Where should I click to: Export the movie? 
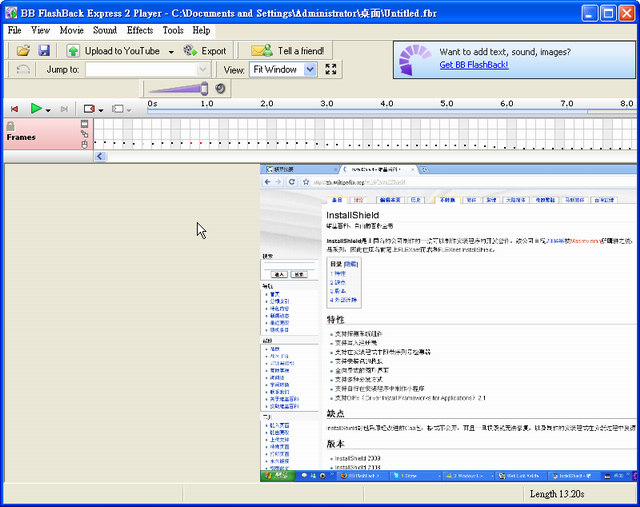coord(205,51)
